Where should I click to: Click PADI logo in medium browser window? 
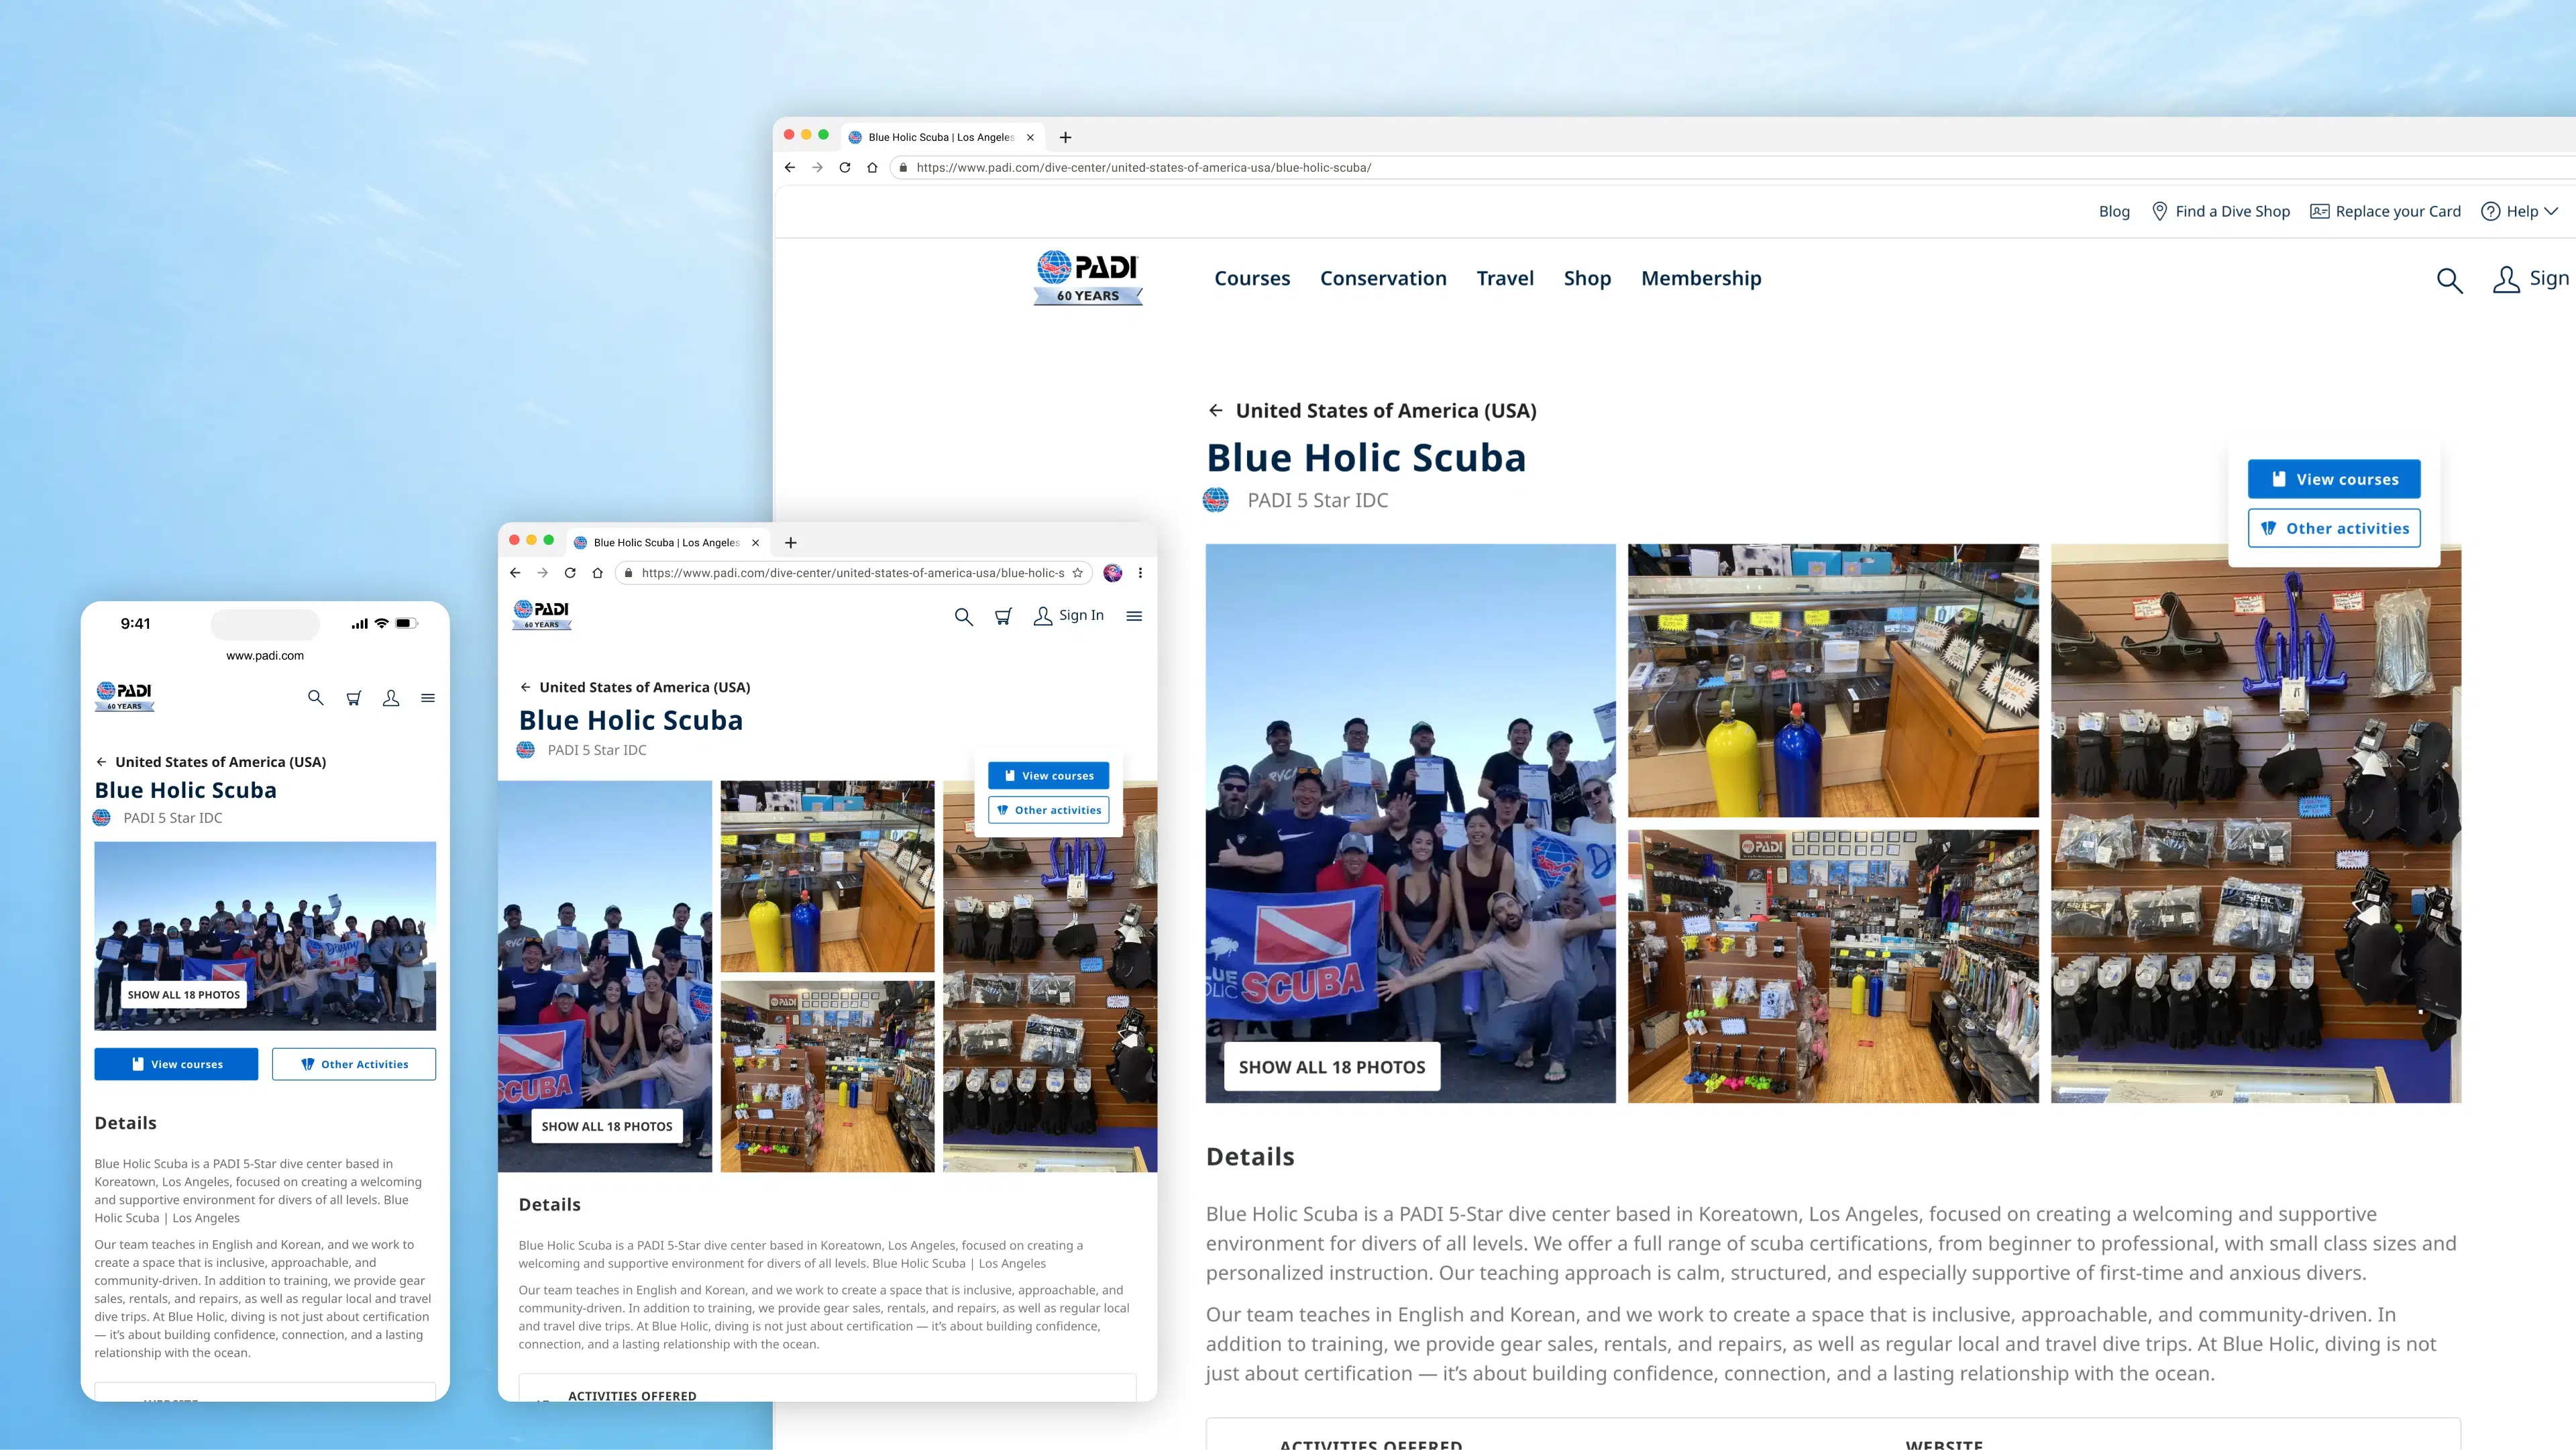click(x=542, y=615)
